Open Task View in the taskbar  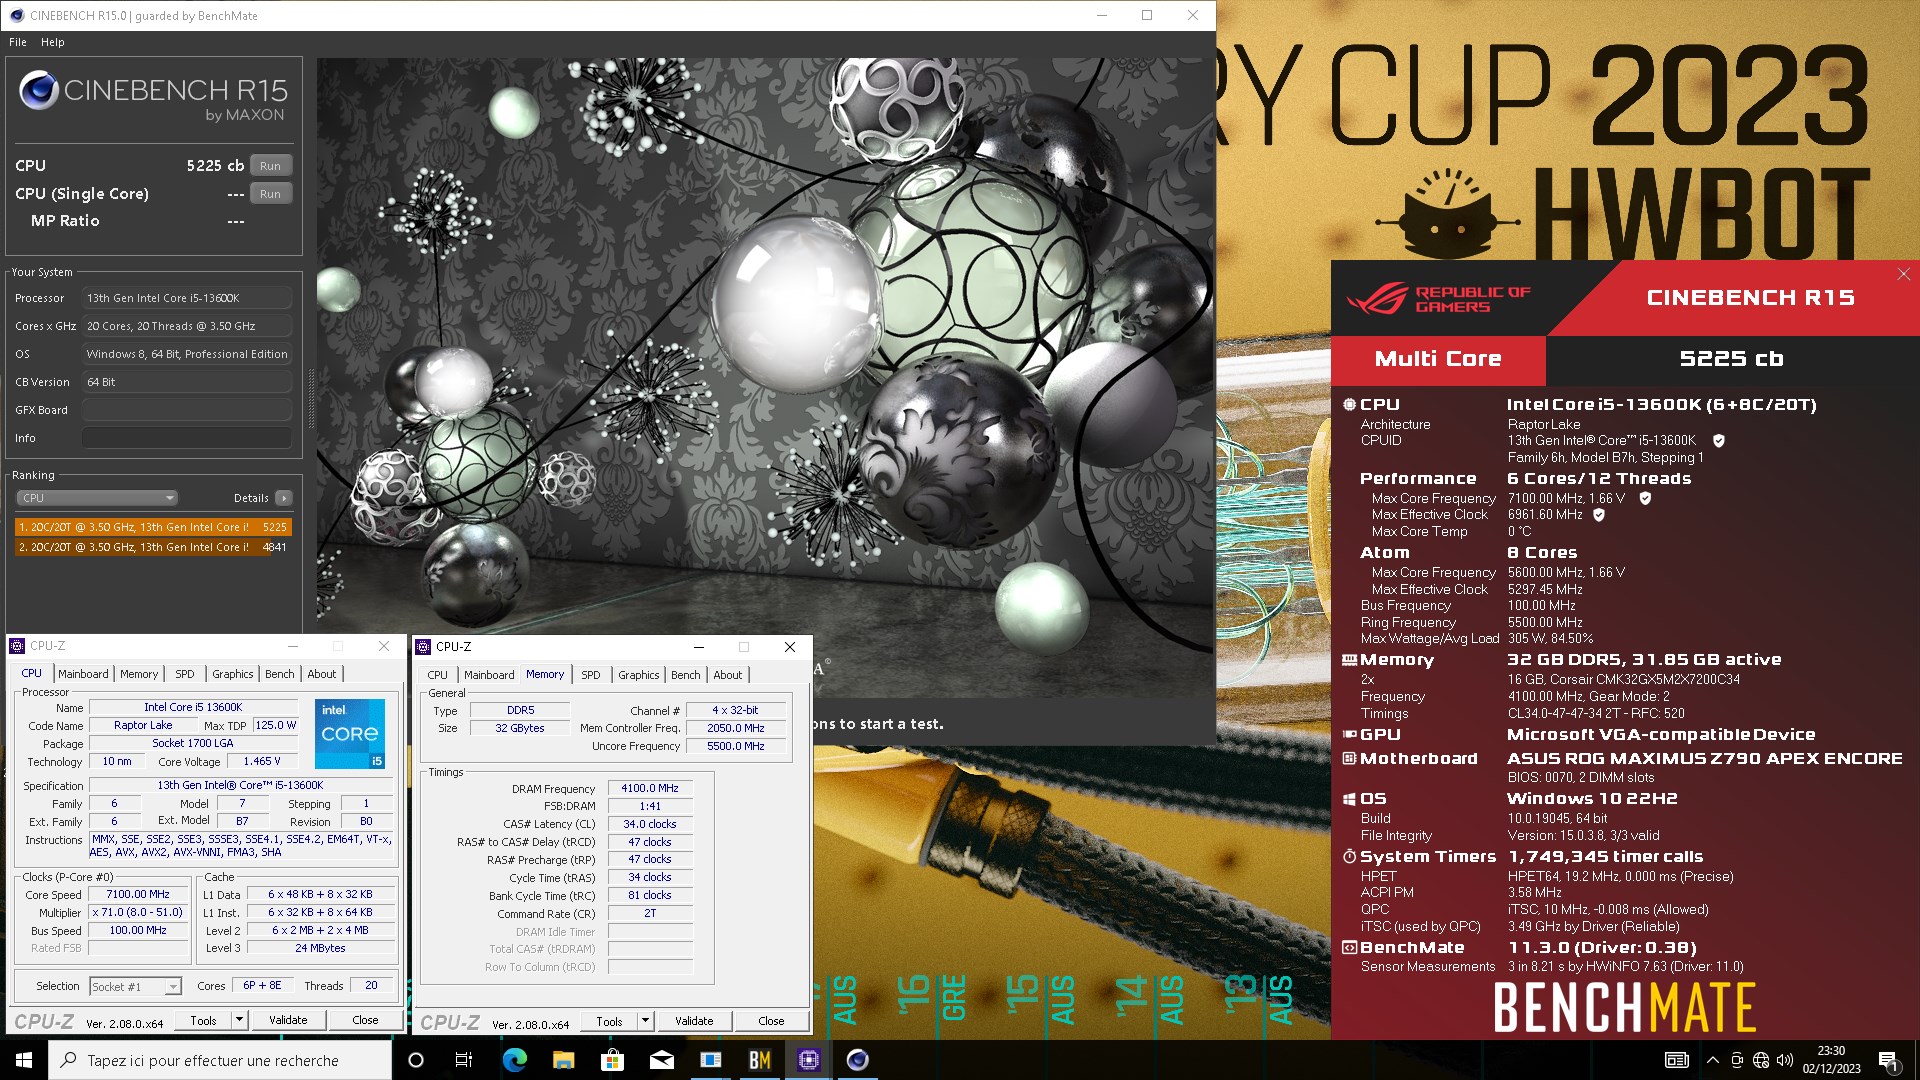pyautogui.click(x=464, y=1060)
